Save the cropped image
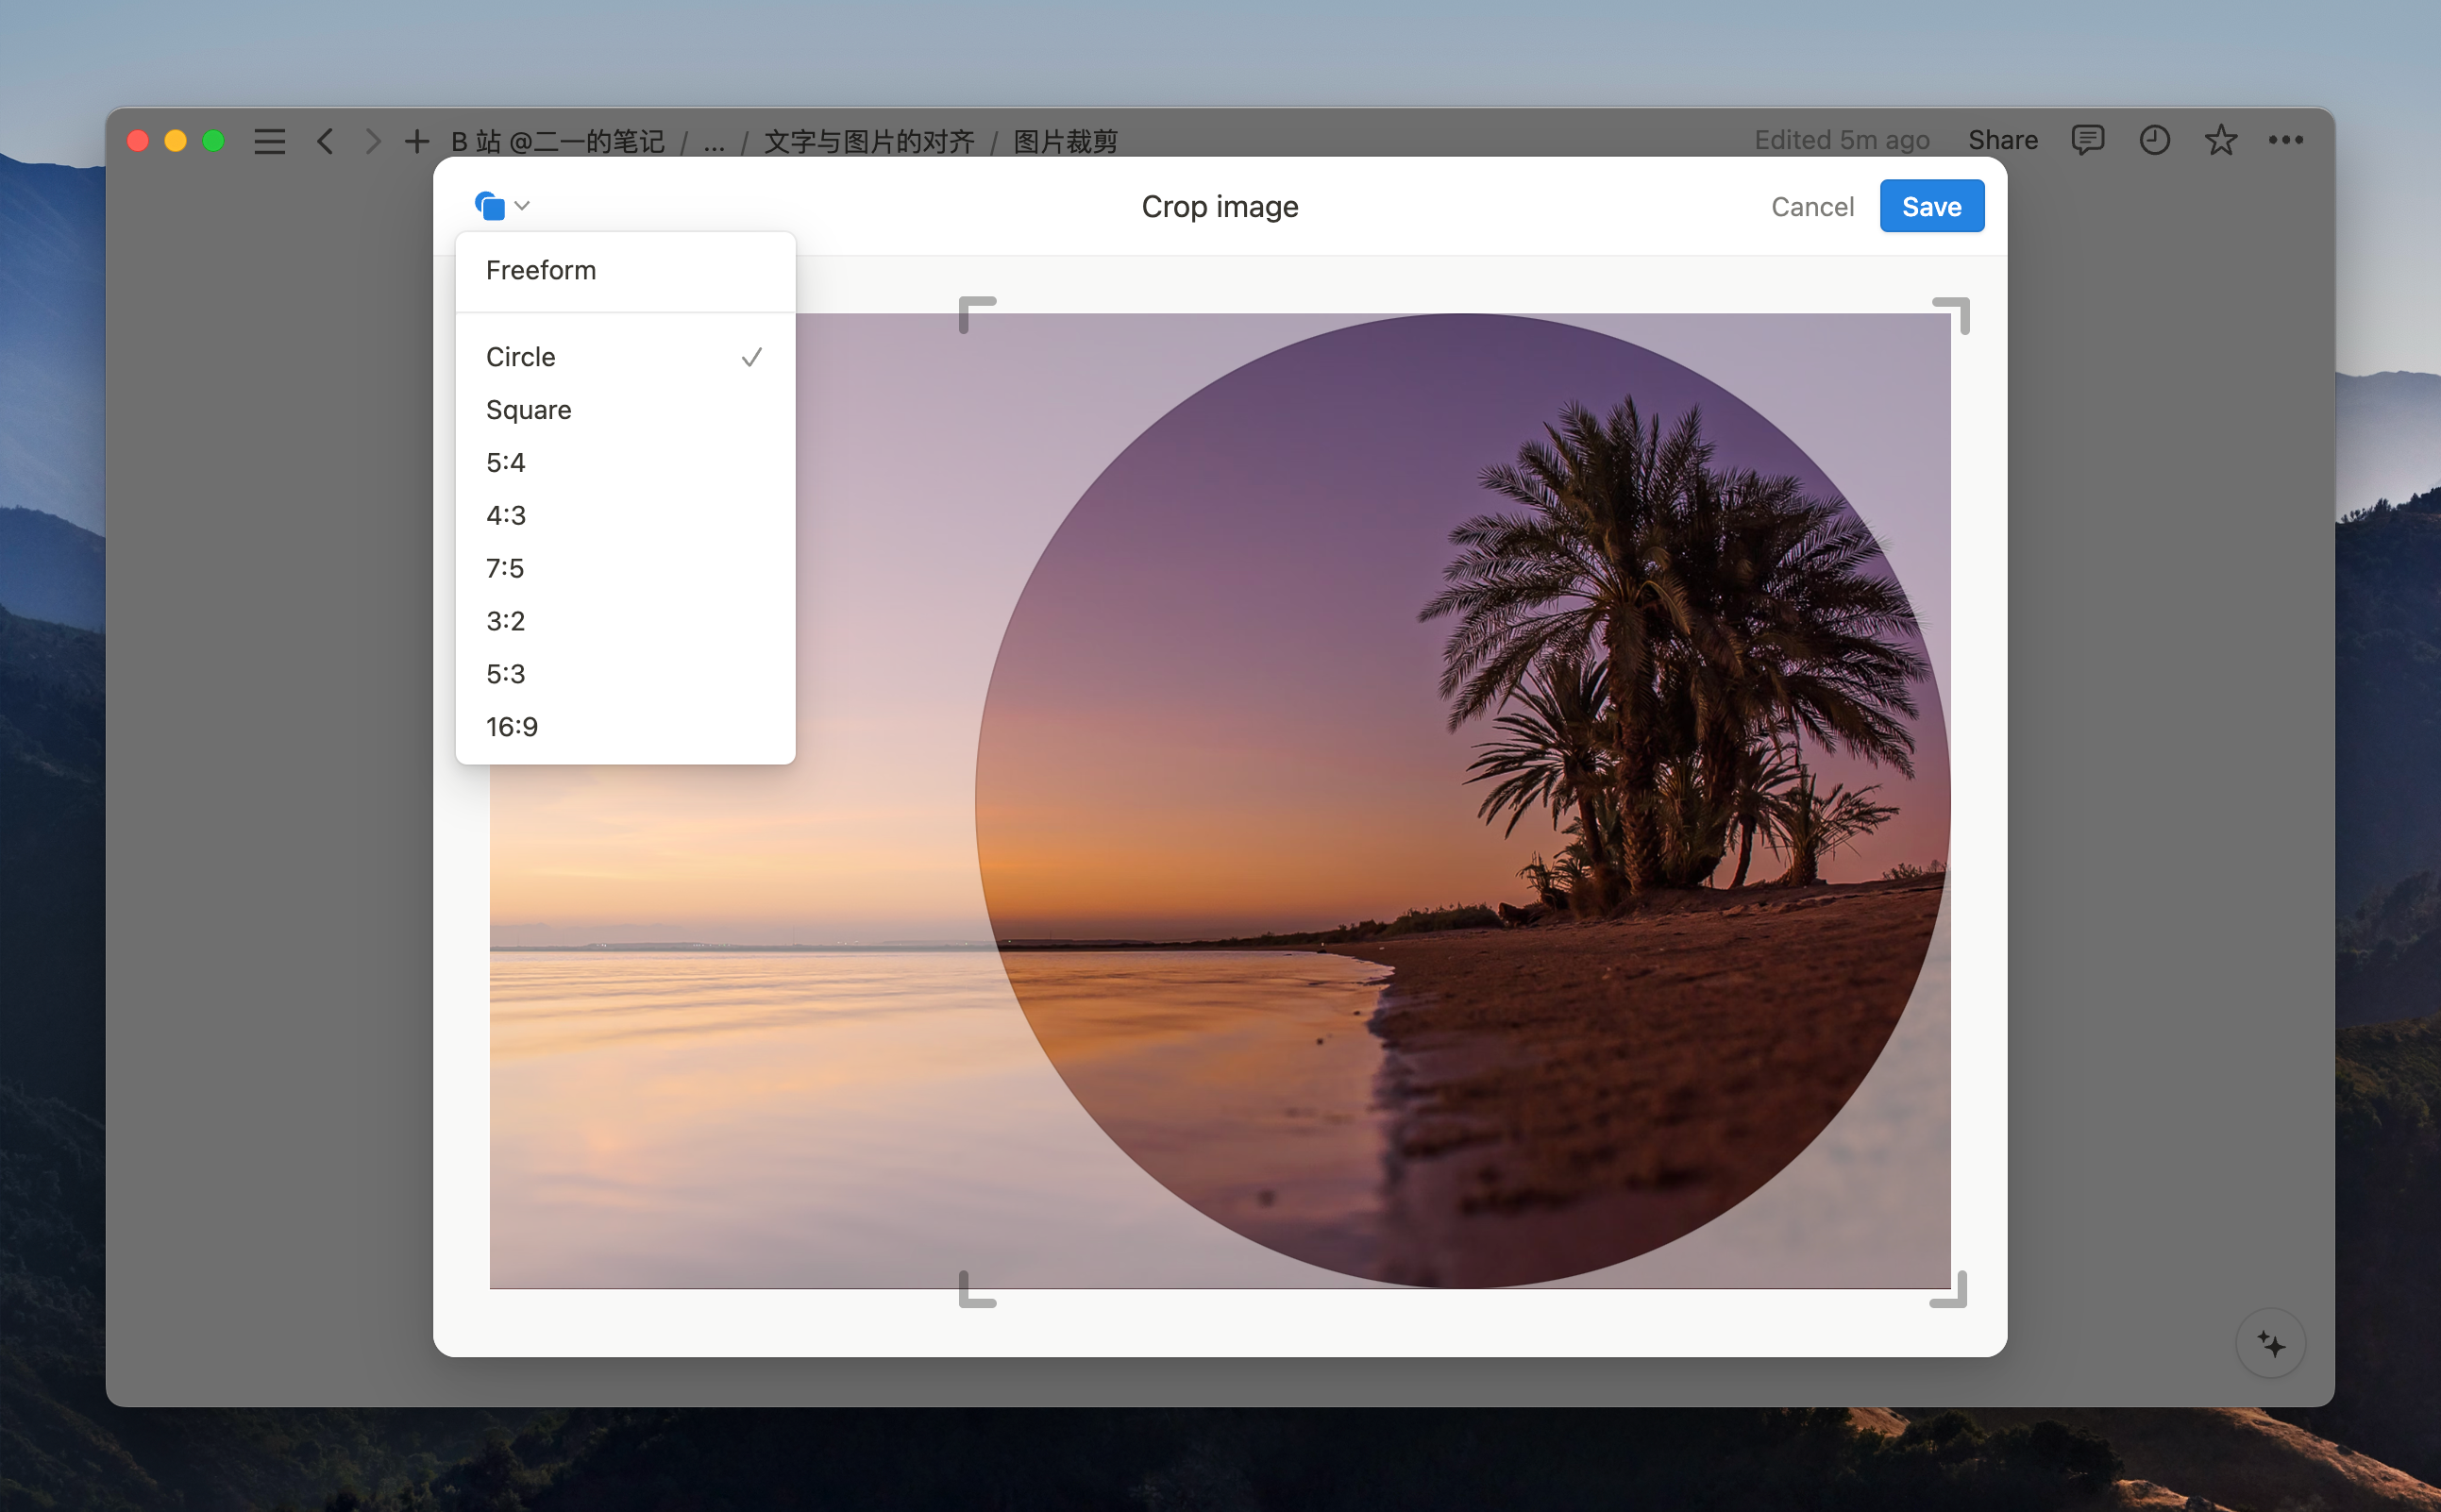The image size is (2441, 1512). [x=1931, y=206]
